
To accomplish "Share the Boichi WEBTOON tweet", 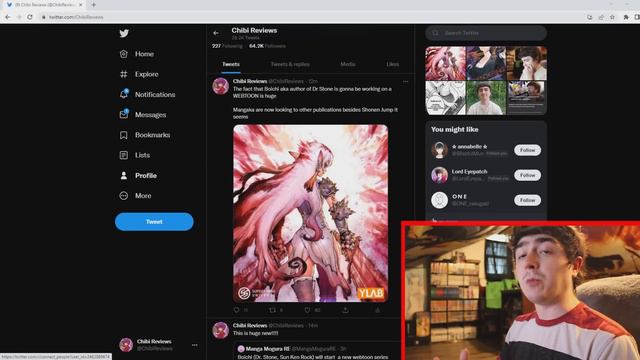I will coord(345,310).
